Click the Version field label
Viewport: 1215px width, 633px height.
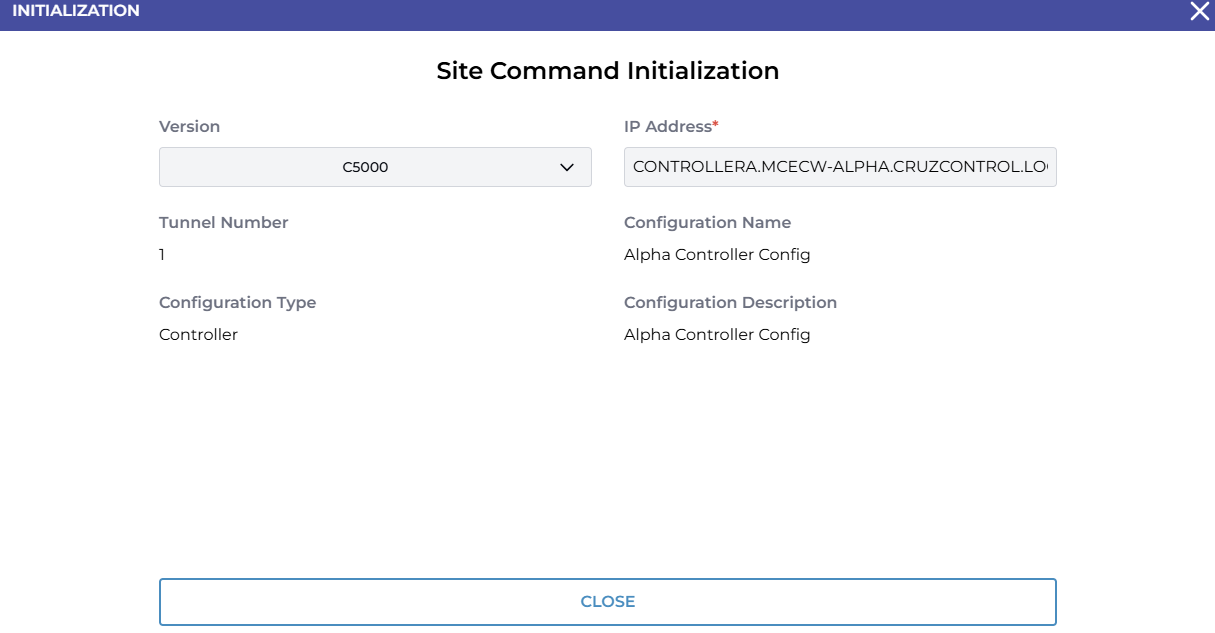point(189,127)
